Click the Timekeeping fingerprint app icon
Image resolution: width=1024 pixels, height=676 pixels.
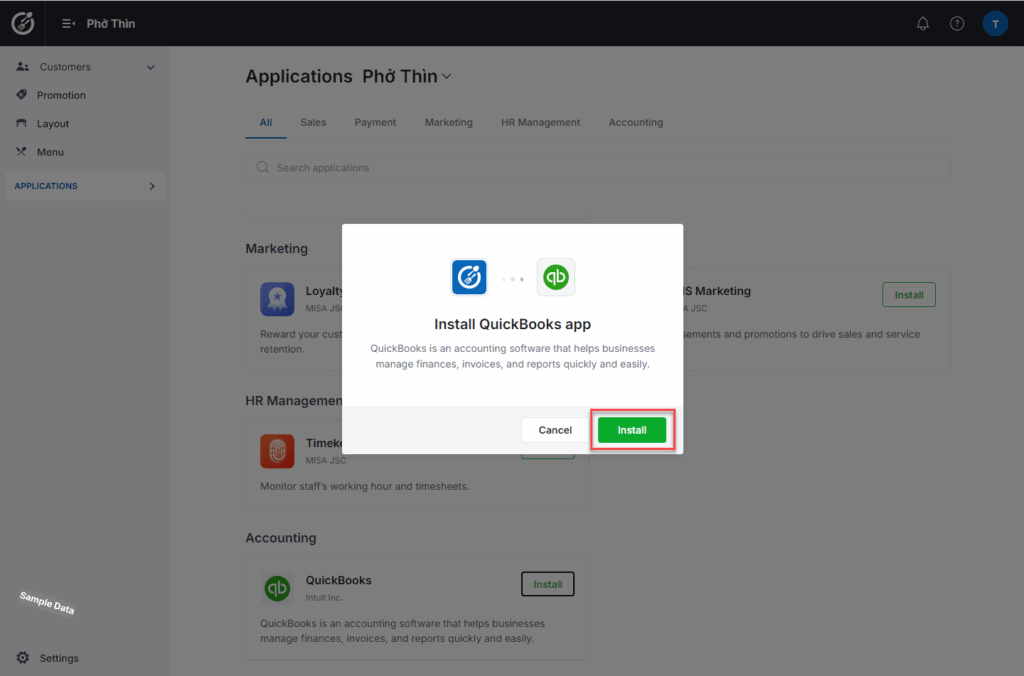(x=277, y=451)
